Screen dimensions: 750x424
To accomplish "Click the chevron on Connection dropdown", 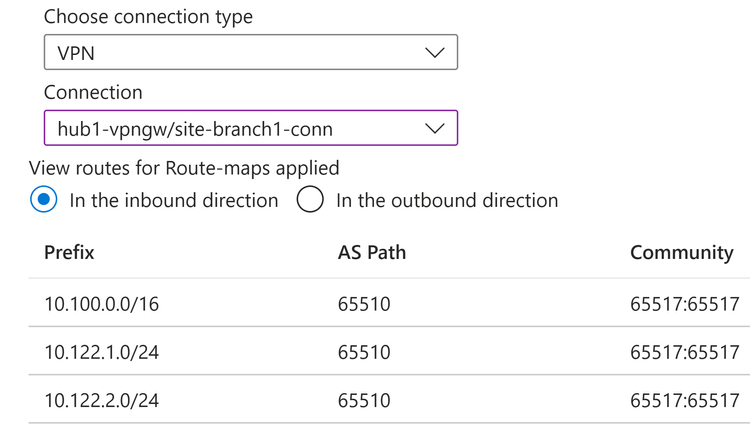I will click(x=435, y=128).
